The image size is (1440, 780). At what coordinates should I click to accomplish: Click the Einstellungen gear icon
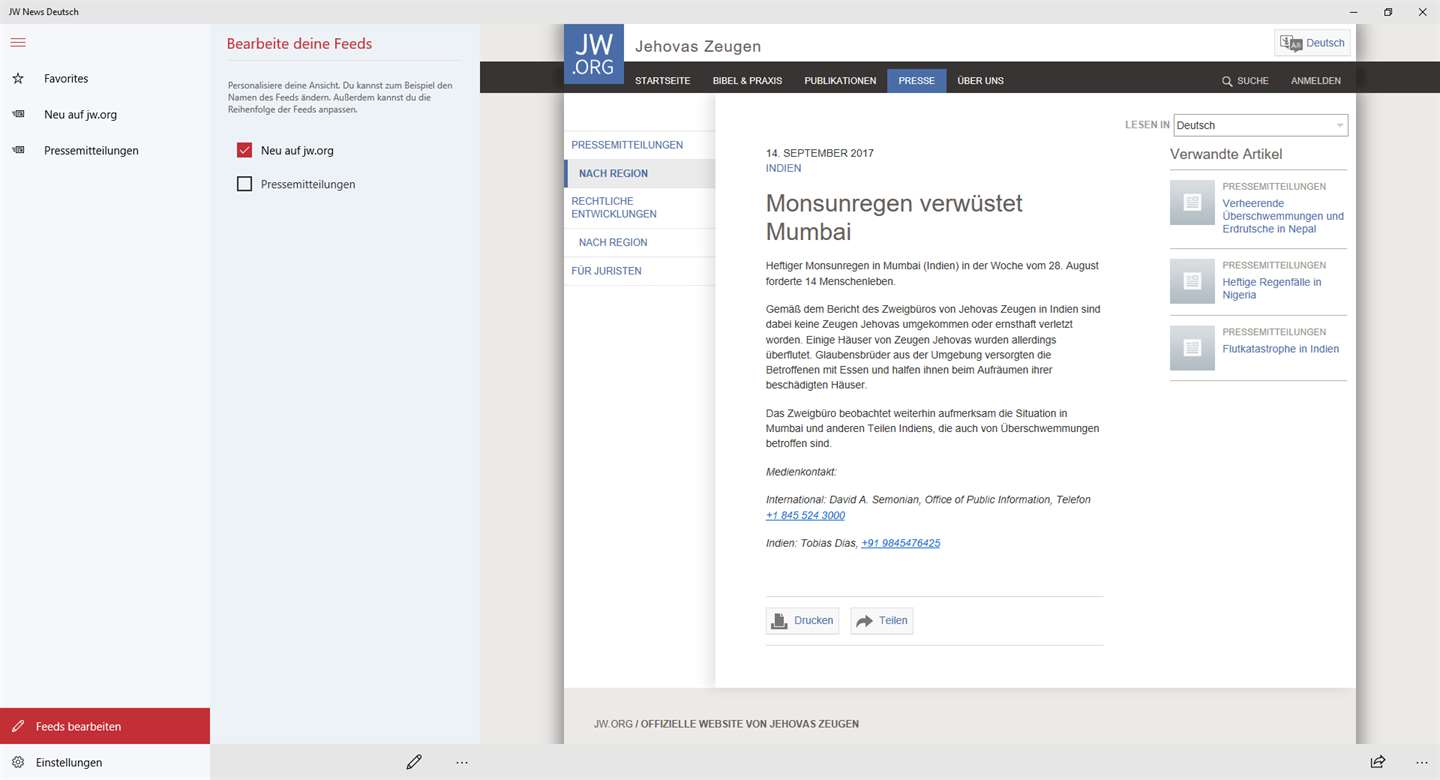(18, 762)
